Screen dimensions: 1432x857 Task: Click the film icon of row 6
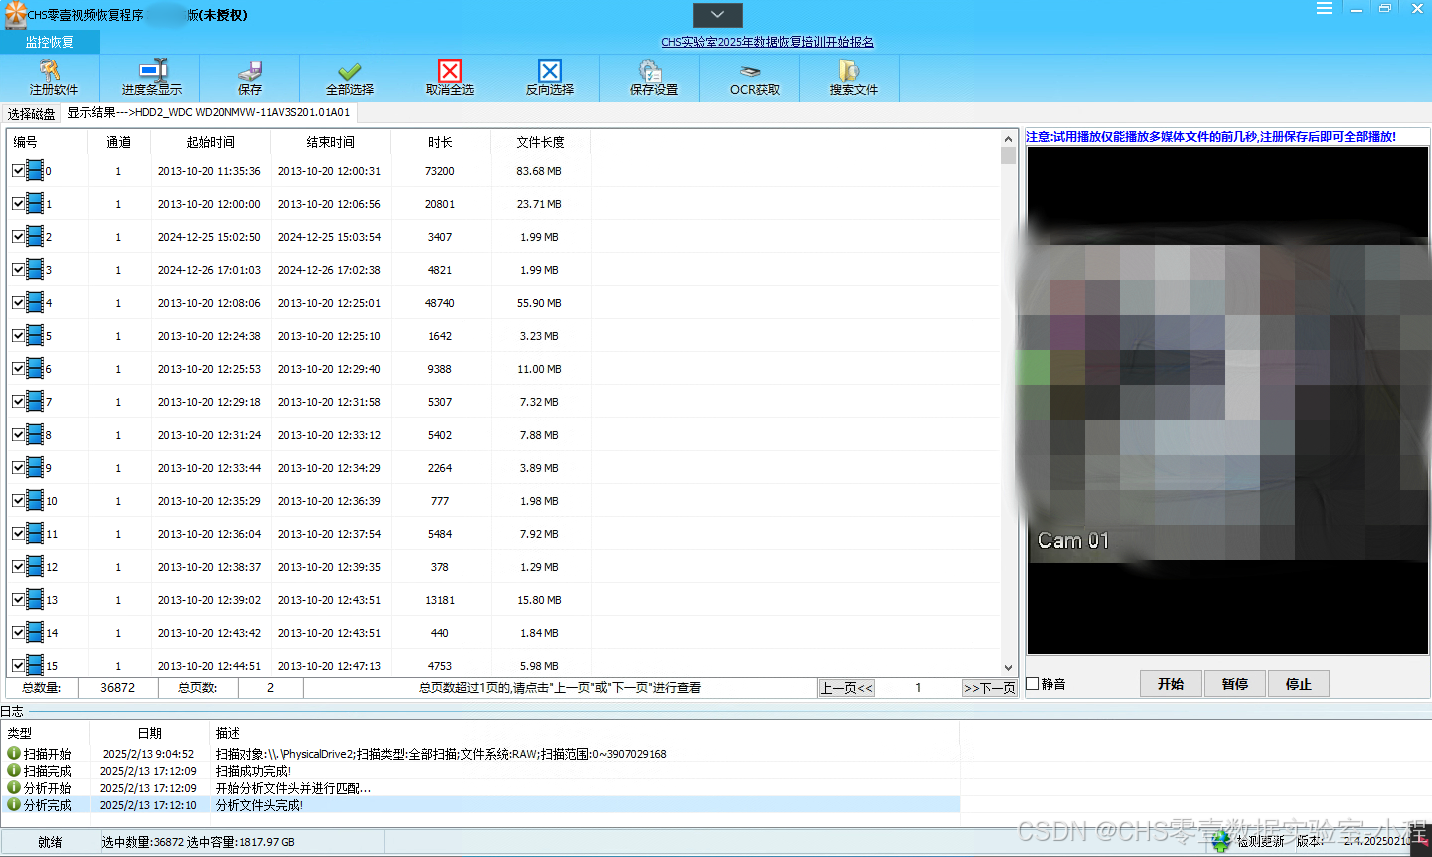pyautogui.click(x=35, y=369)
